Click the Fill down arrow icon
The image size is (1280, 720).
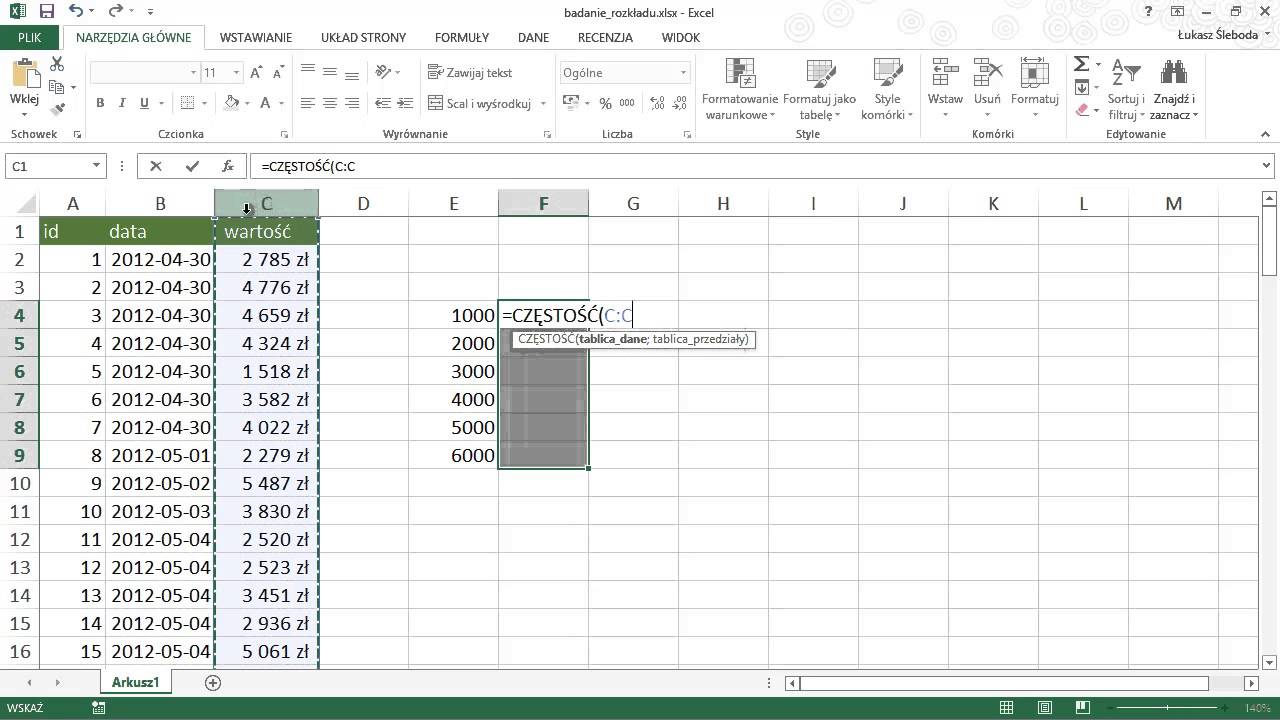(x=1082, y=87)
